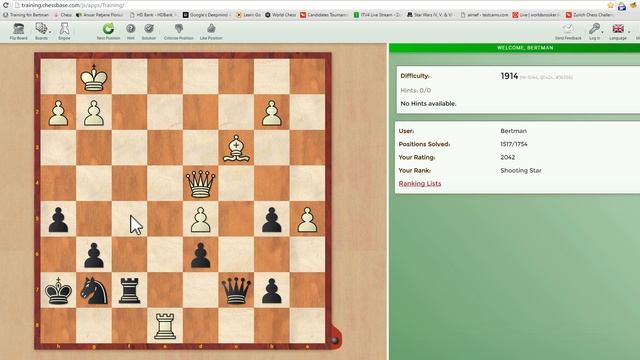
Task: Click the Flip Board toolbar icon
Action: click(18, 31)
